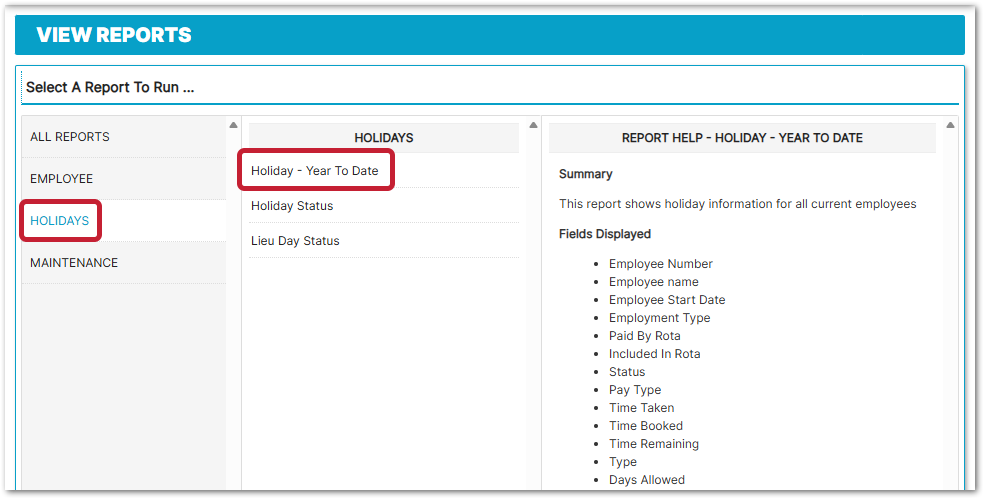The width and height of the screenshot is (984, 499).
Task: Click the Report Help - Holiday - Year To Date header
Action: click(742, 138)
